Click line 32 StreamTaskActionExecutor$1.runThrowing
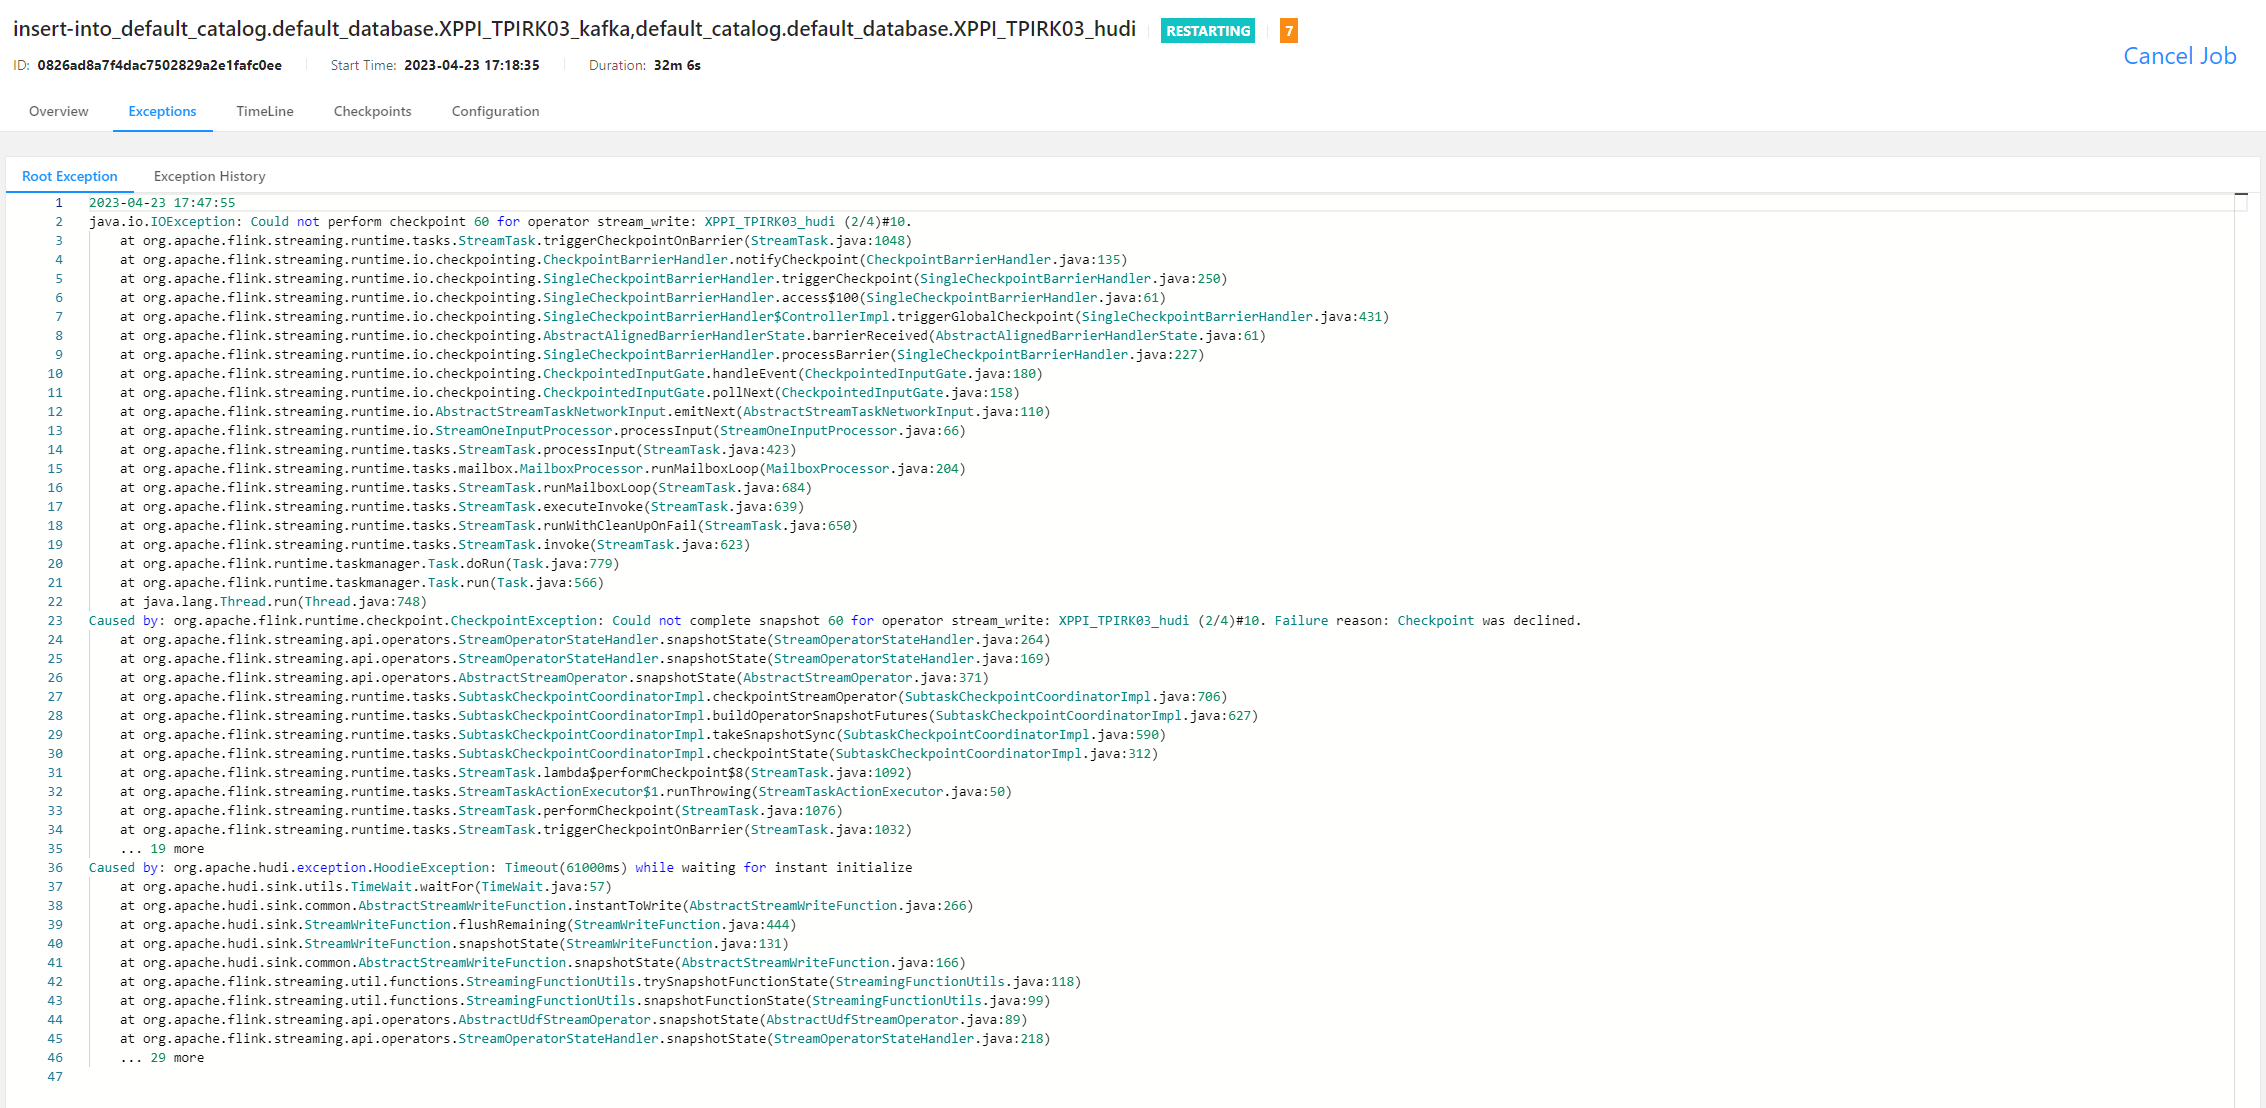 [x=566, y=791]
